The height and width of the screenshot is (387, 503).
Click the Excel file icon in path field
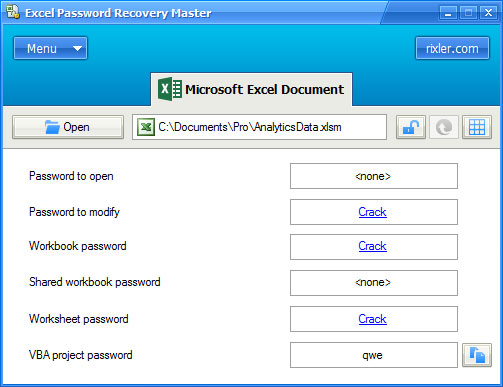click(x=146, y=127)
